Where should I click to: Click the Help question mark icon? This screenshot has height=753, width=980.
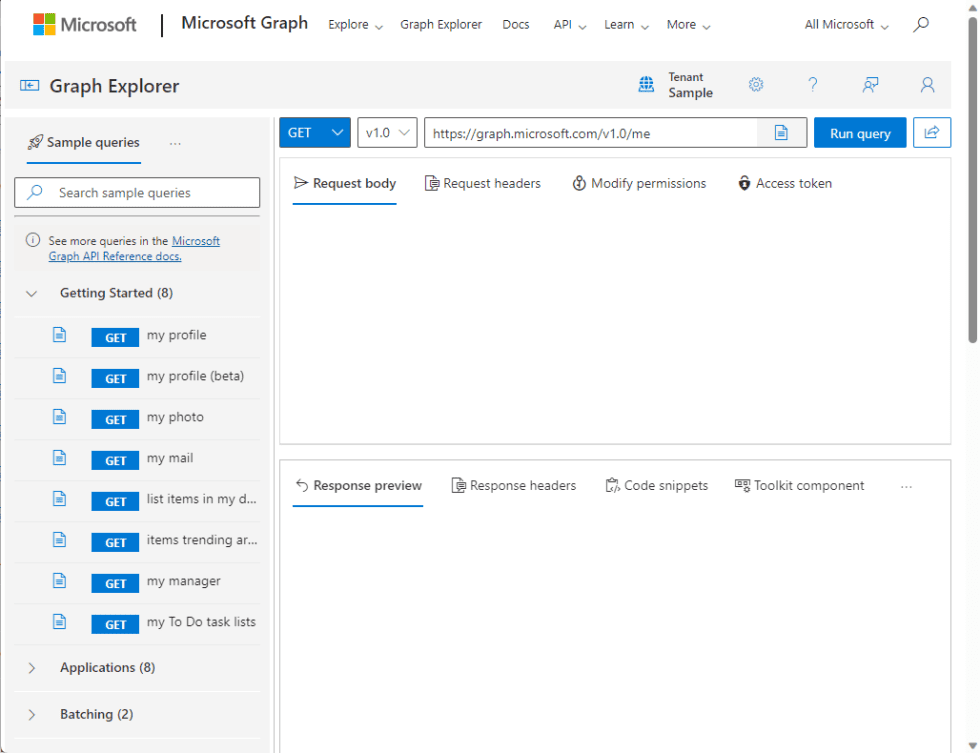coord(813,85)
